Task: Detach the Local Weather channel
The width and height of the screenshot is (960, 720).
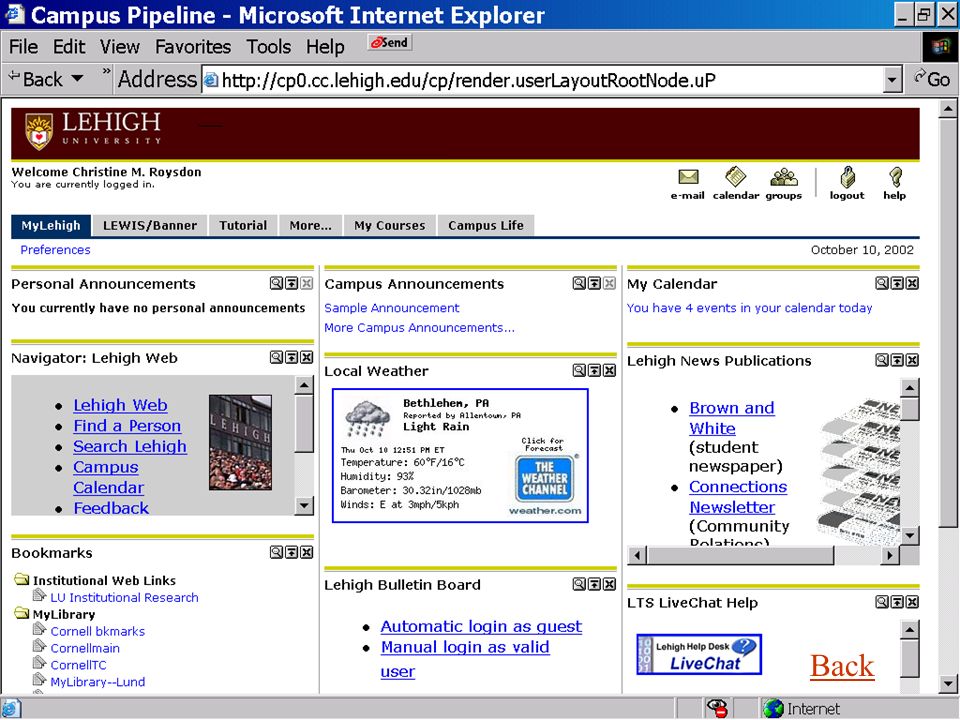Action: pos(579,370)
